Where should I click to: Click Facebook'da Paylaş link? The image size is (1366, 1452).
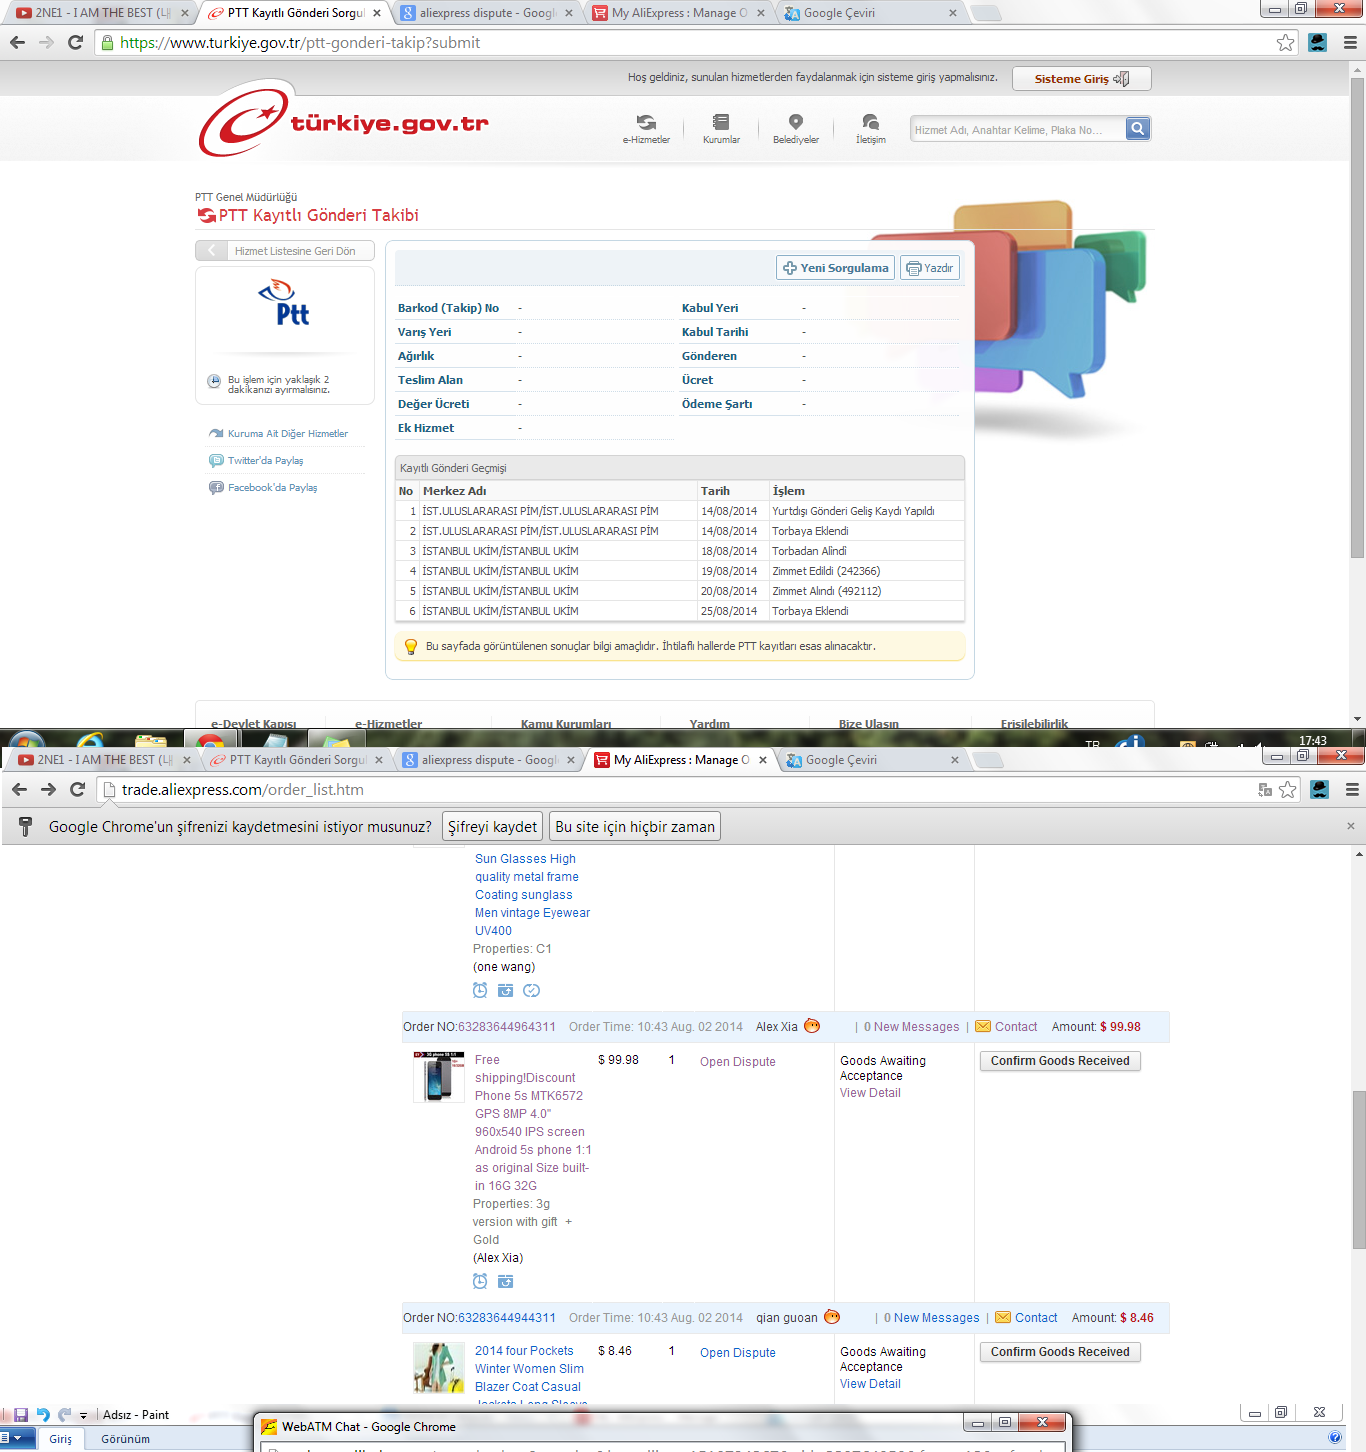tap(272, 488)
